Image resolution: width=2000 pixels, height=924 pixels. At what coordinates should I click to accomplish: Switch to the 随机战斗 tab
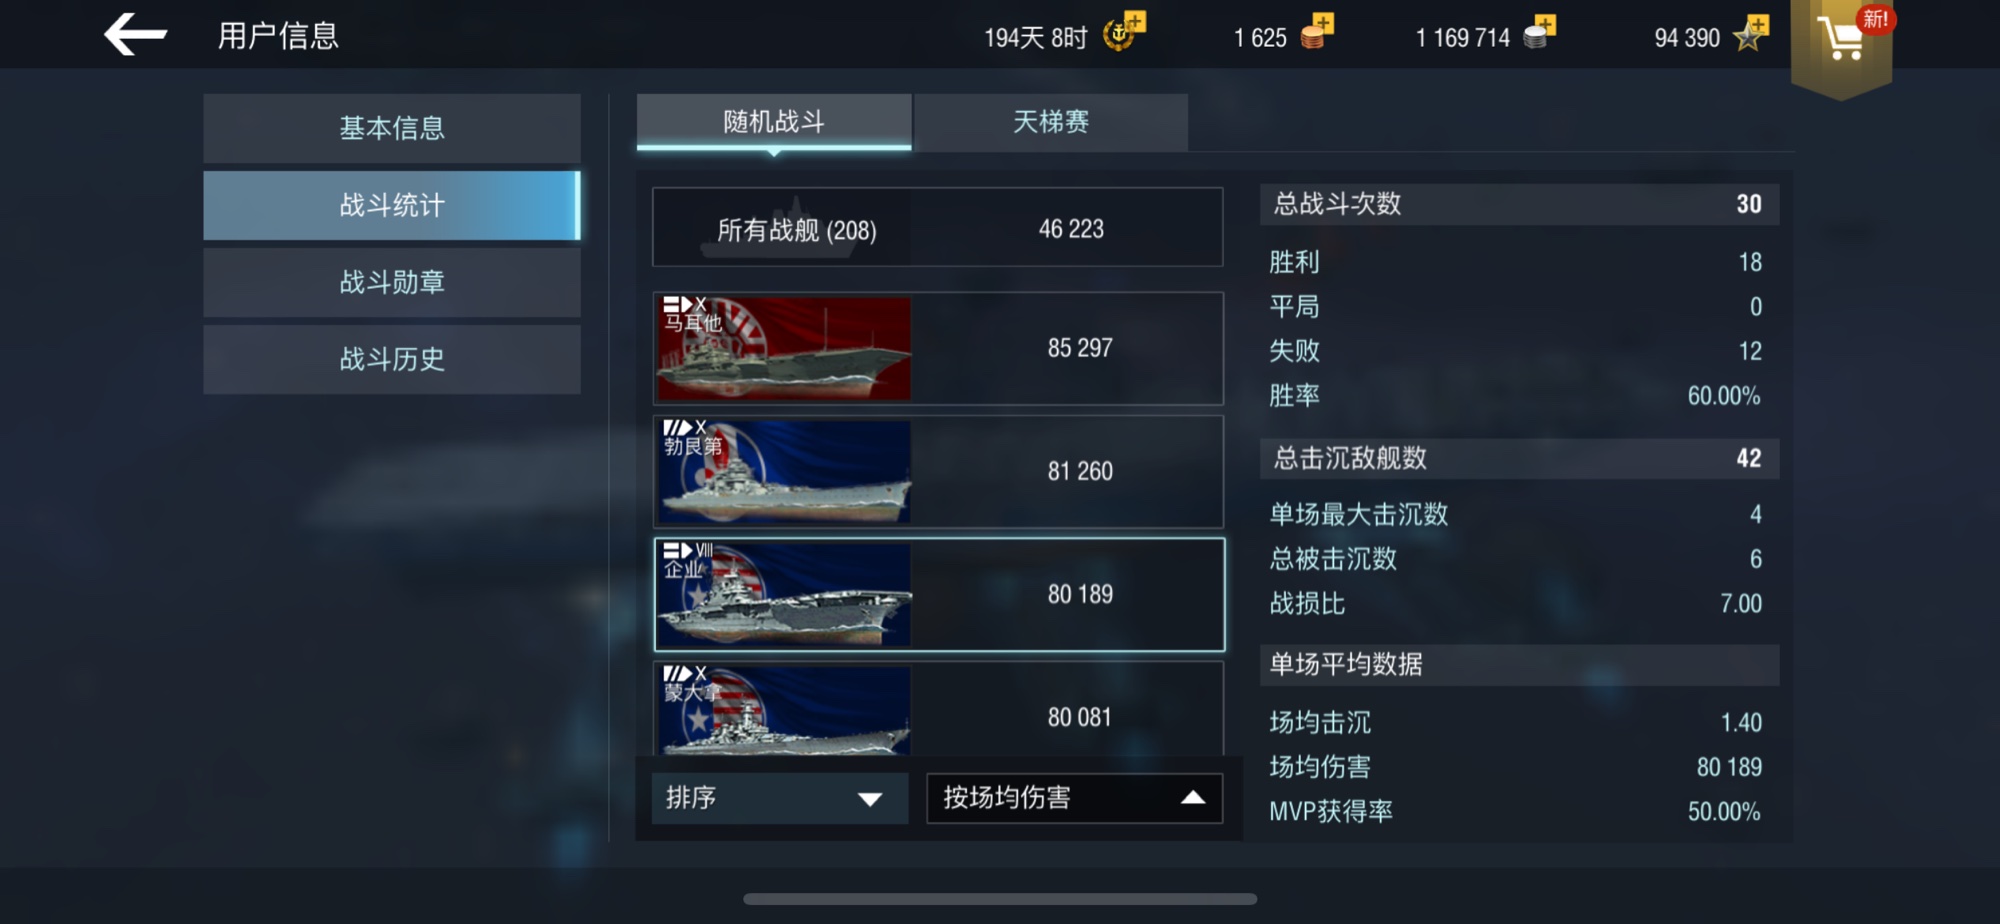click(x=774, y=122)
